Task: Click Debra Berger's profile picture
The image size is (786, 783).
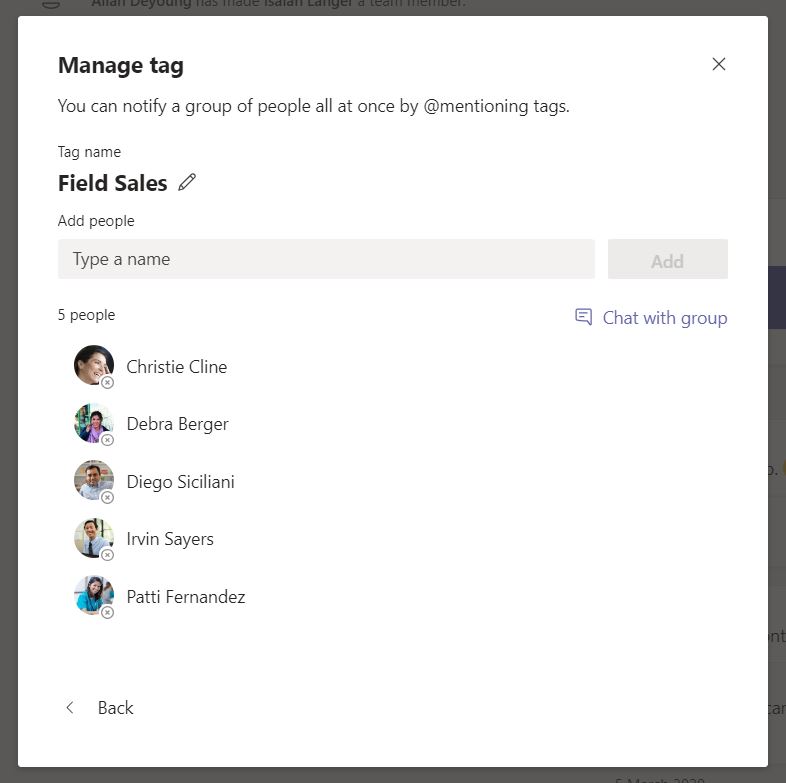Action: point(92,422)
